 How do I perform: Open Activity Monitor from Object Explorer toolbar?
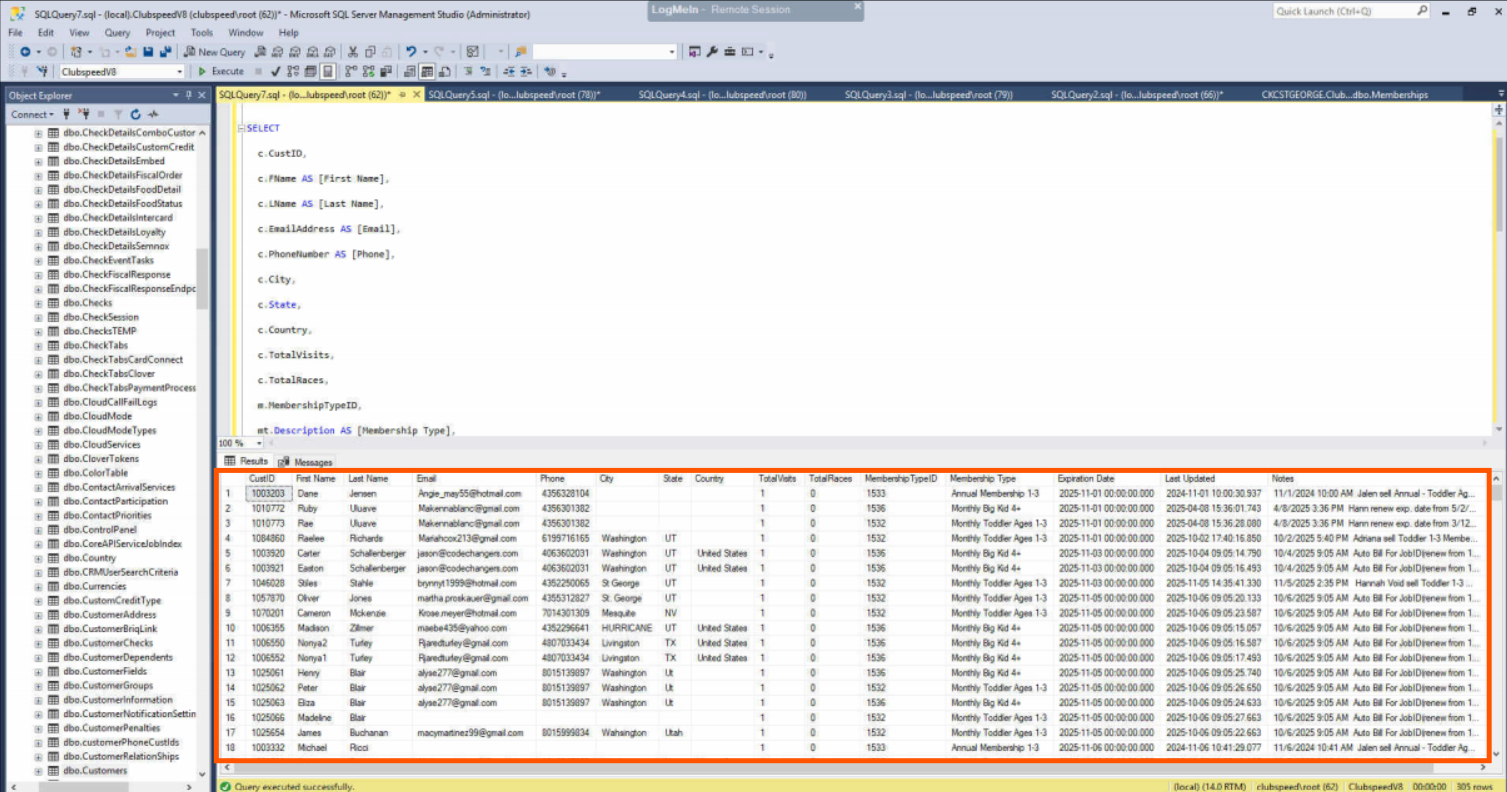point(152,115)
